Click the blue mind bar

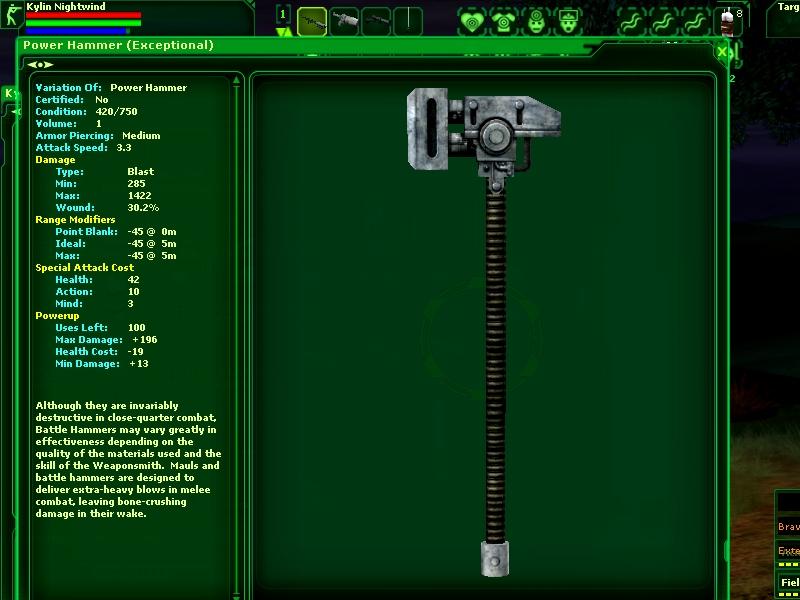click(x=76, y=31)
